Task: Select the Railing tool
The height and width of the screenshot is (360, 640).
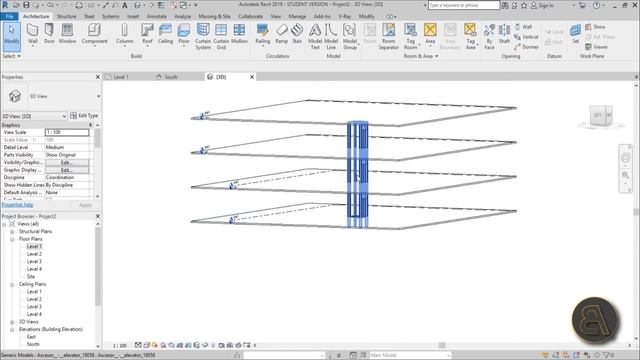Action: point(262,34)
